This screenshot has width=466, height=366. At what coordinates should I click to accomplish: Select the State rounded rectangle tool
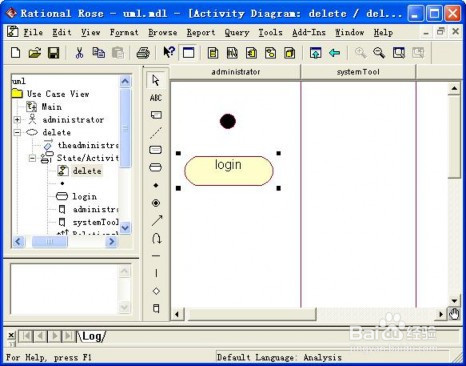(x=156, y=150)
